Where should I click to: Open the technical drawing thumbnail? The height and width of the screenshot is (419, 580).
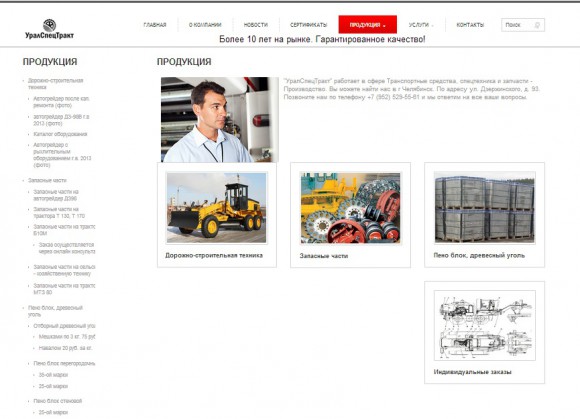(x=485, y=325)
